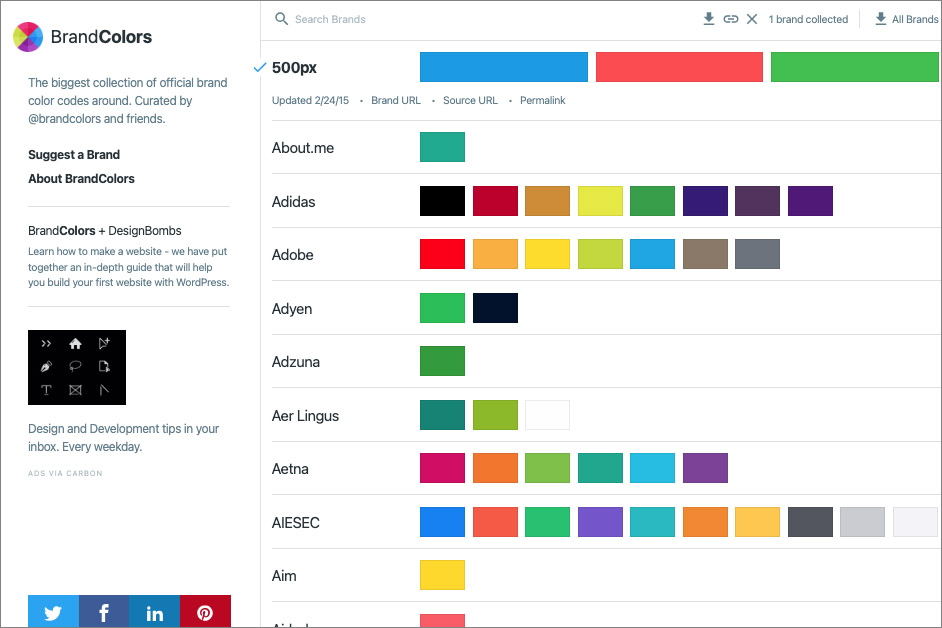Clear the collected brands with X icon
The image size is (942, 628).
pyautogui.click(x=752, y=19)
